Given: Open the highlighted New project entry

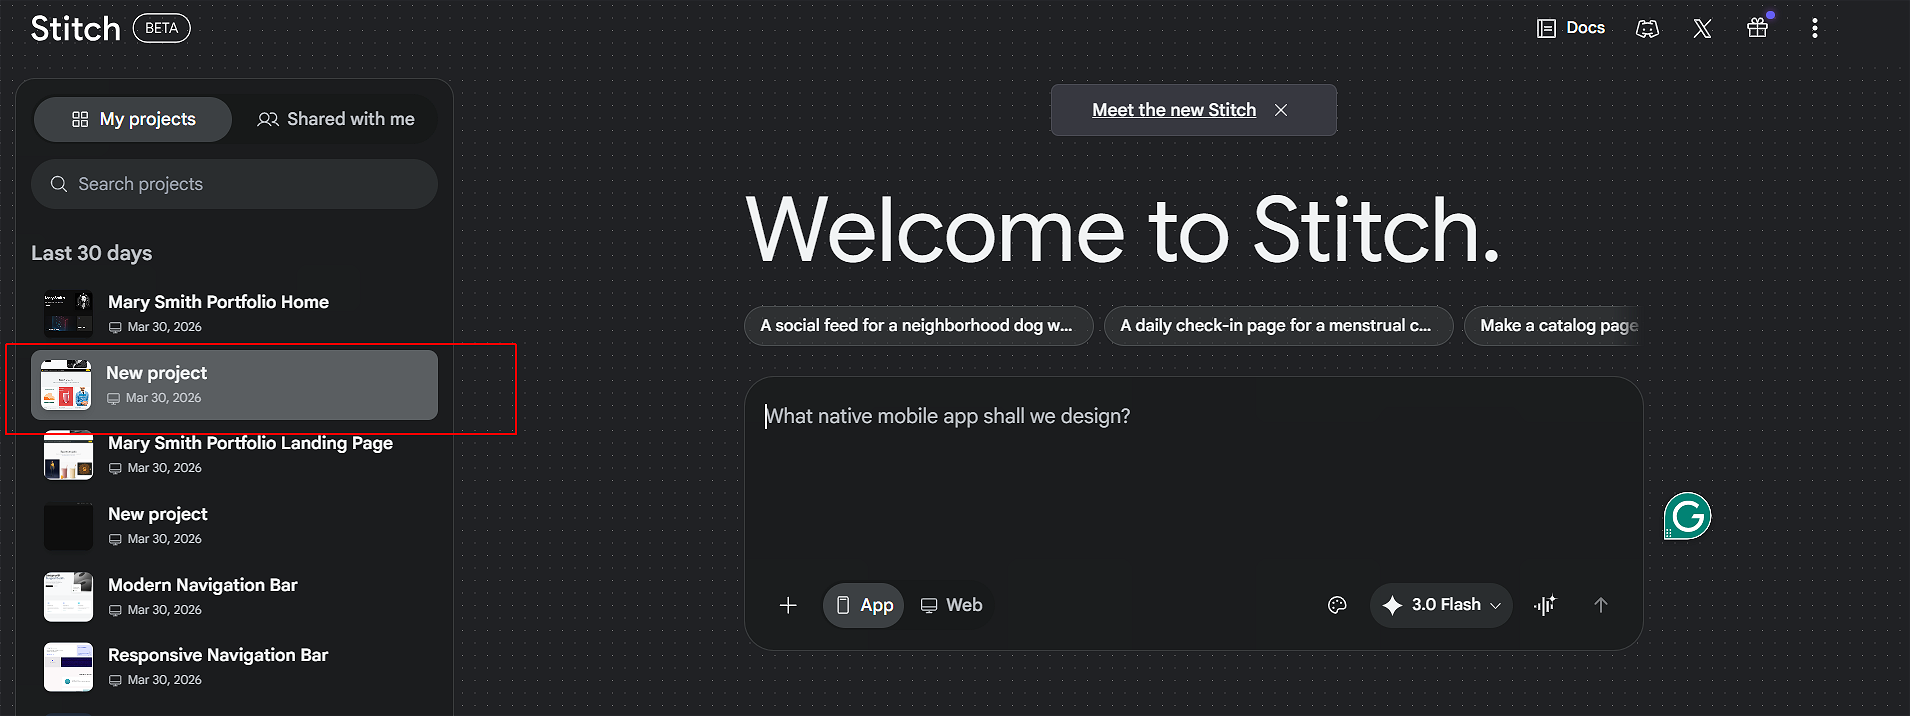Looking at the screenshot, I should click(234, 384).
